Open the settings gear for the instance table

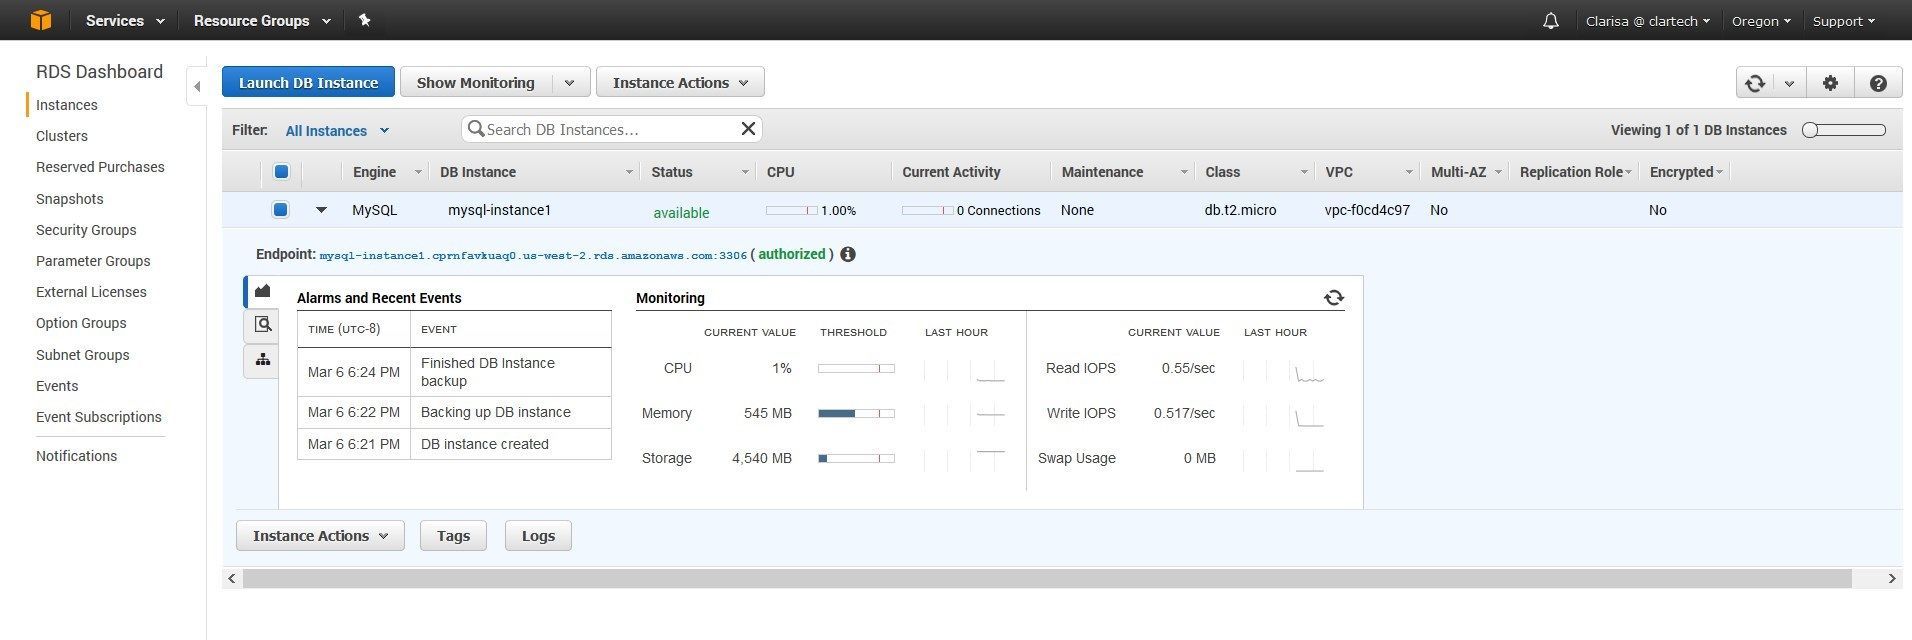1830,83
